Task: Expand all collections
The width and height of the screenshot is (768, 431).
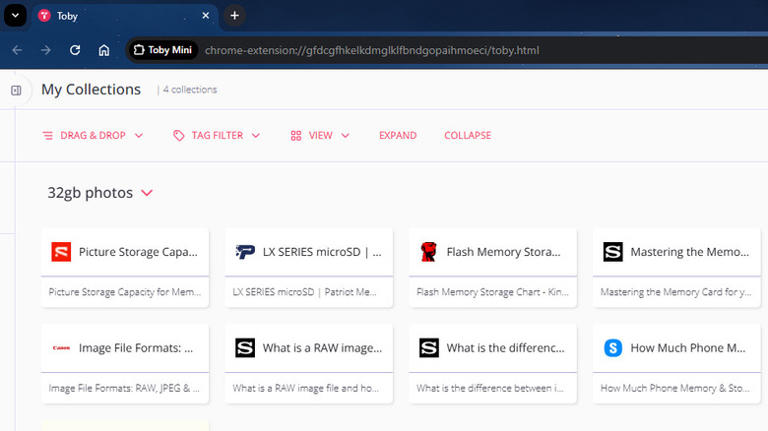Action: click(398, 135)
